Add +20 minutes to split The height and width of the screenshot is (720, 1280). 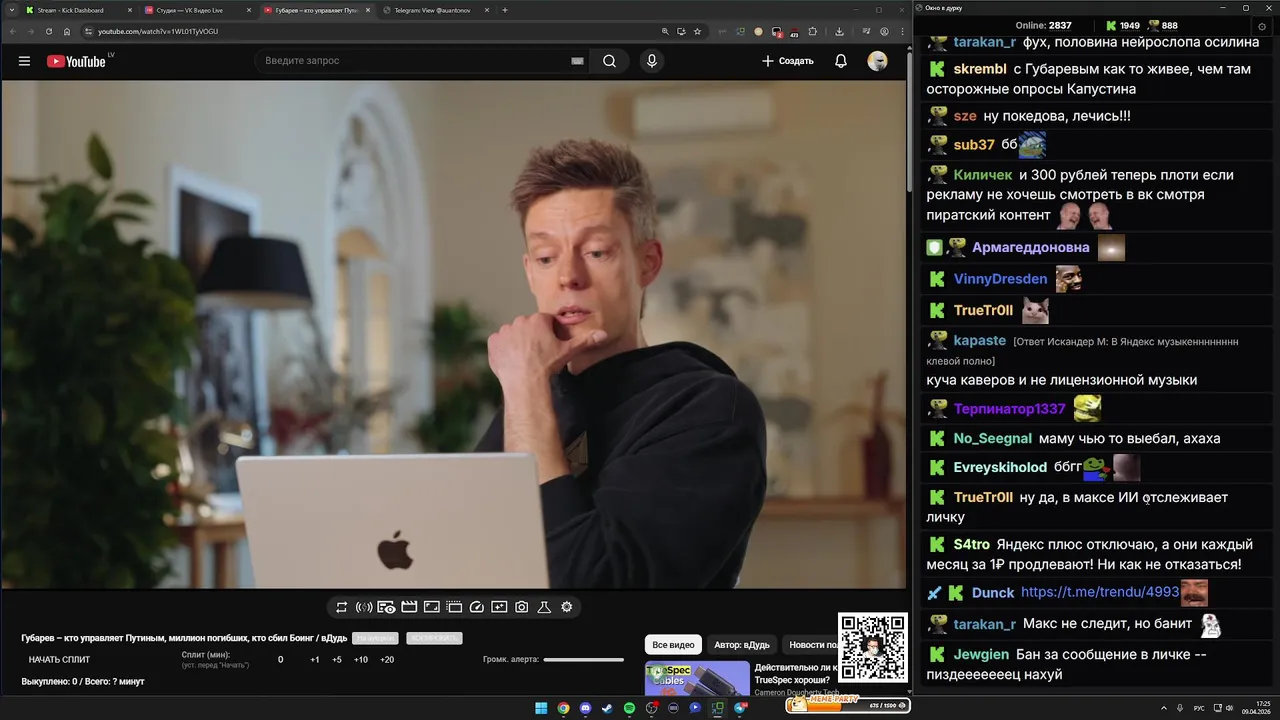click(387, 660)
